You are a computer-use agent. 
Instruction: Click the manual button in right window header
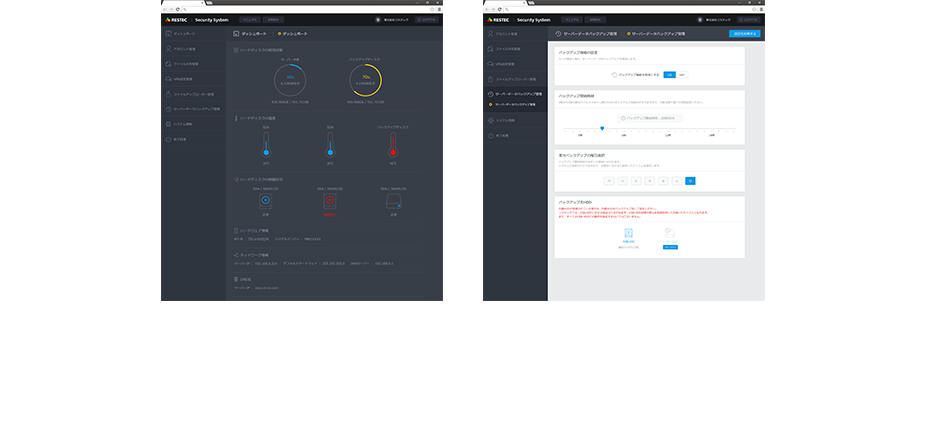coord(572,19)
